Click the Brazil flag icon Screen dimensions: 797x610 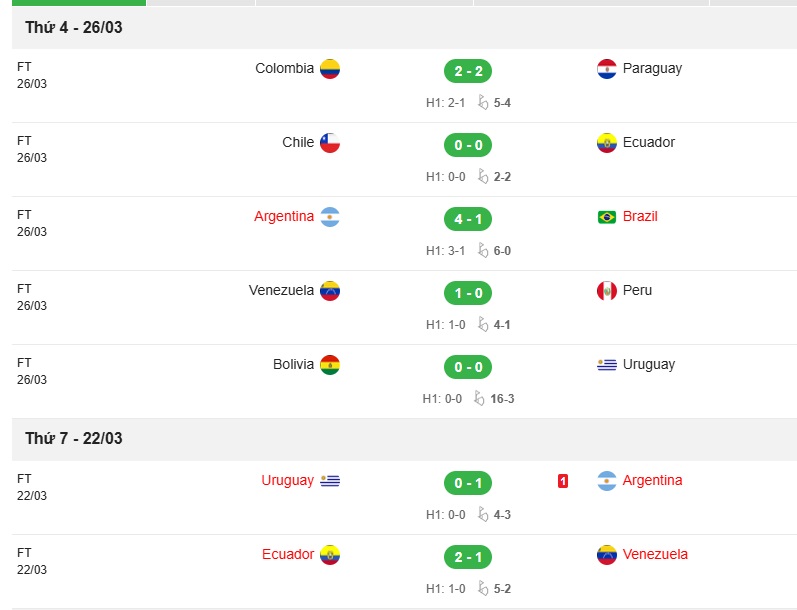(x=606, y=217)
